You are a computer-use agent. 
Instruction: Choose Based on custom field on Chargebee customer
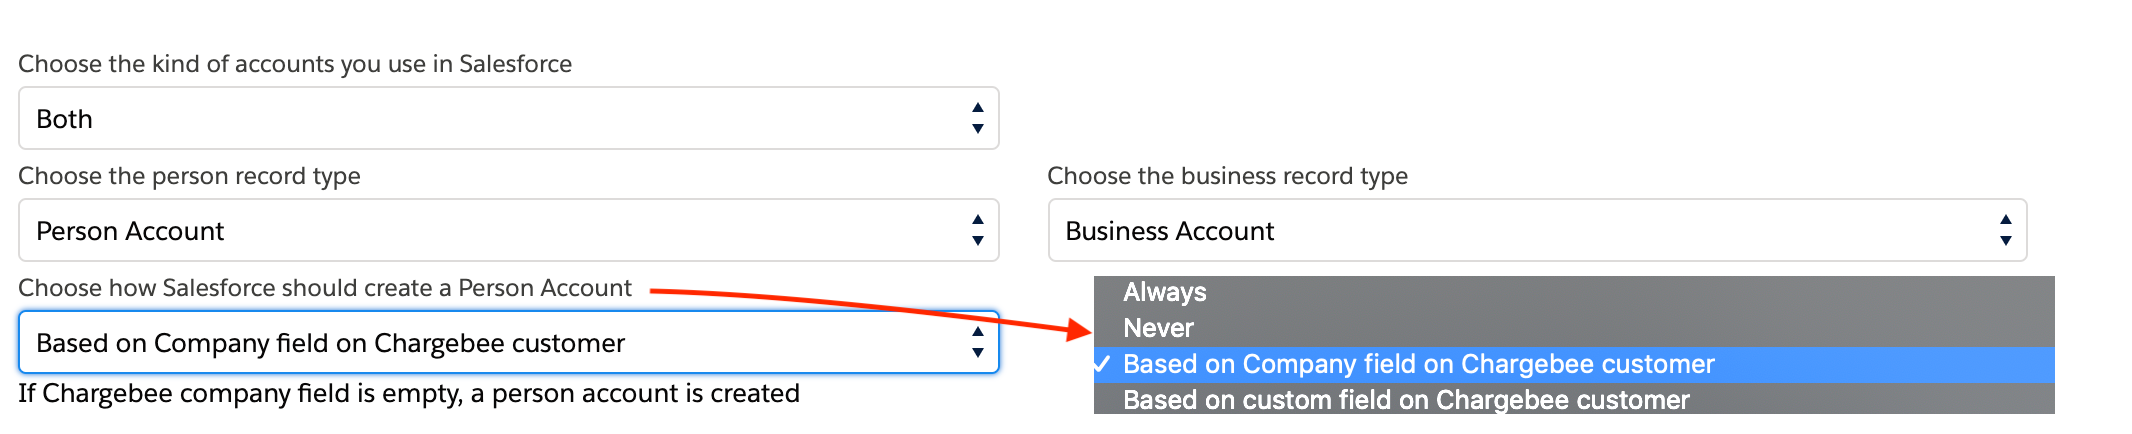[x=1405, y=400]
